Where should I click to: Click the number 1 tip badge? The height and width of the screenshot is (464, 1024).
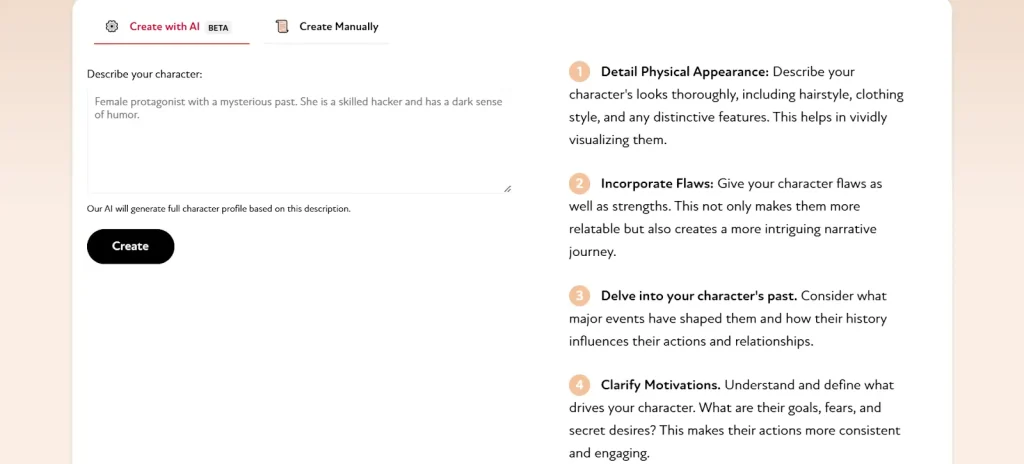(x=579, y=72)
